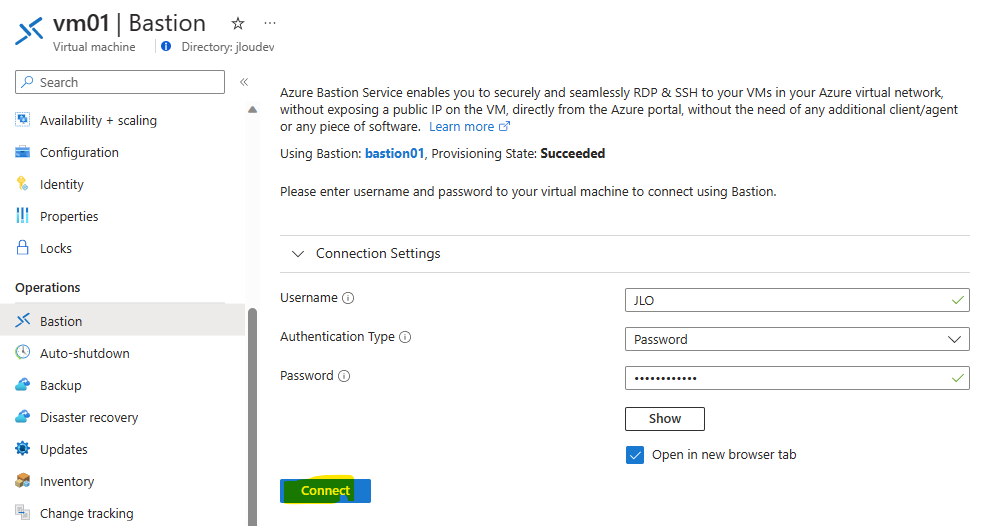The image size is (983, 526).
Task: Click the Configuration toolbox icon
Action: point(23,152)
